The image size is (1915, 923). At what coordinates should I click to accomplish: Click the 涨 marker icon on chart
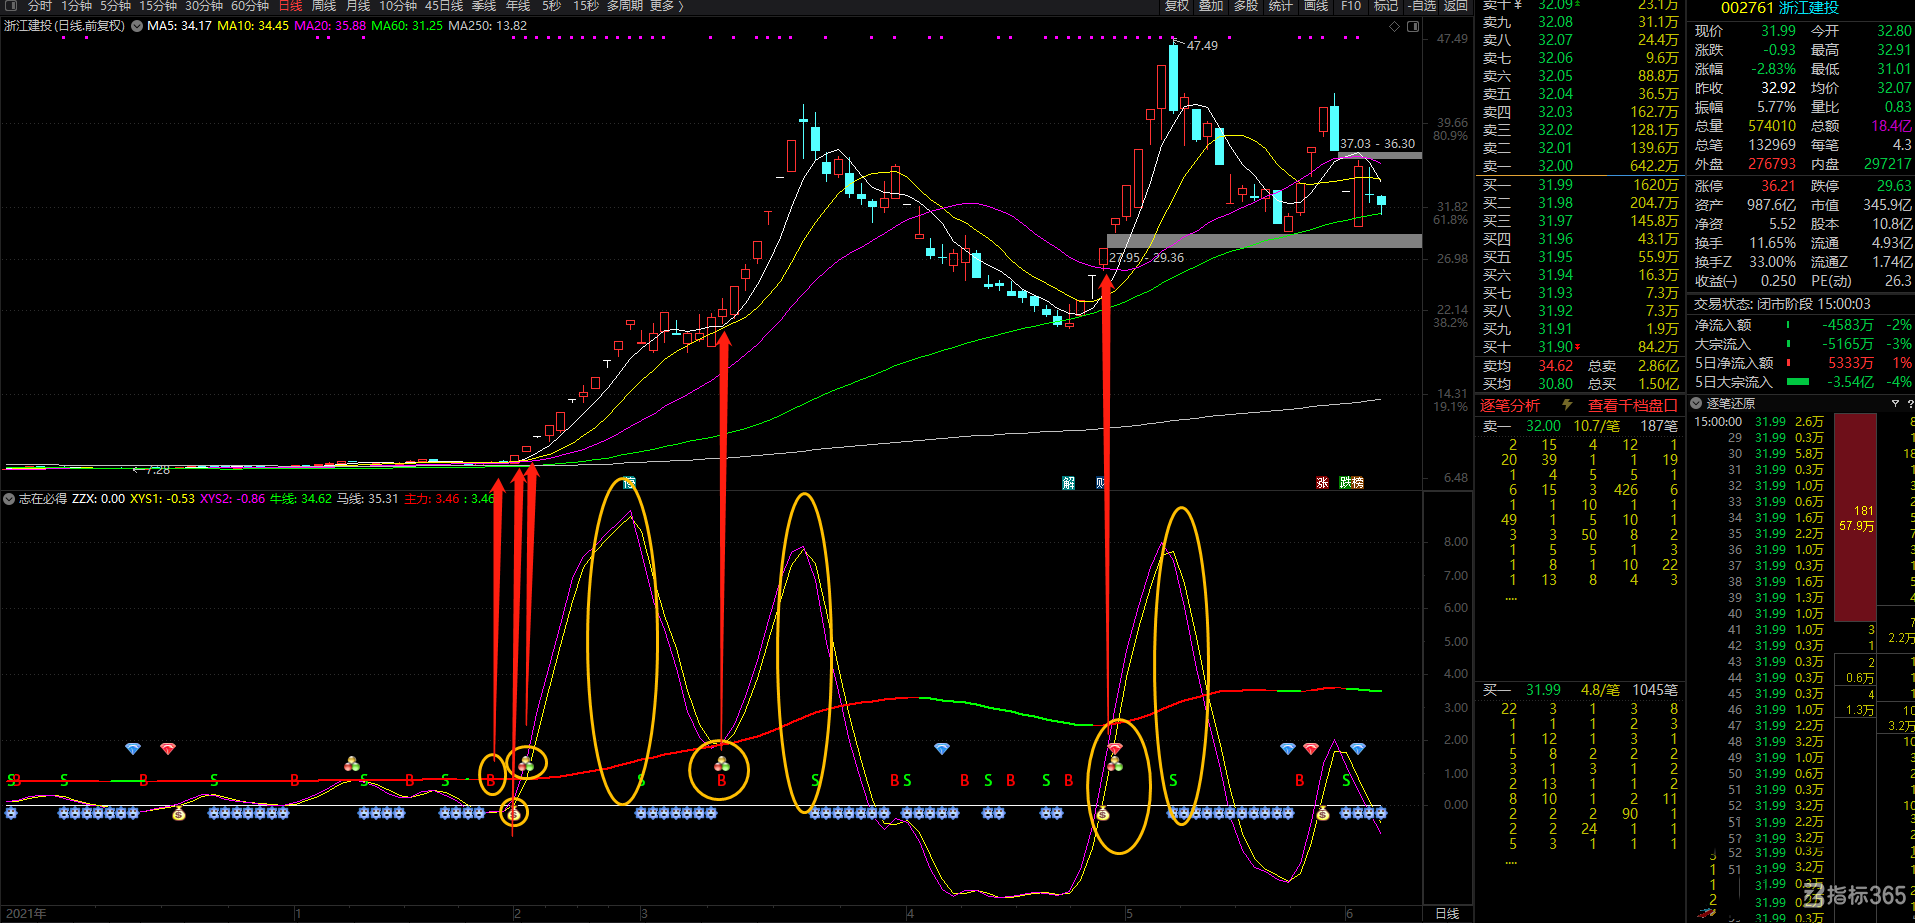tap(1322, 482)
